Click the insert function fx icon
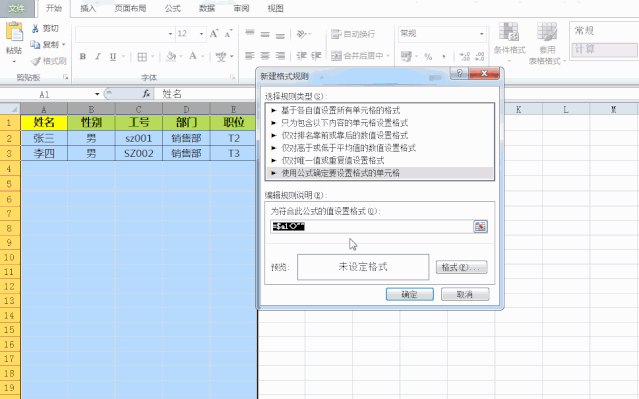639x399 pixels. tap(146, 94)
